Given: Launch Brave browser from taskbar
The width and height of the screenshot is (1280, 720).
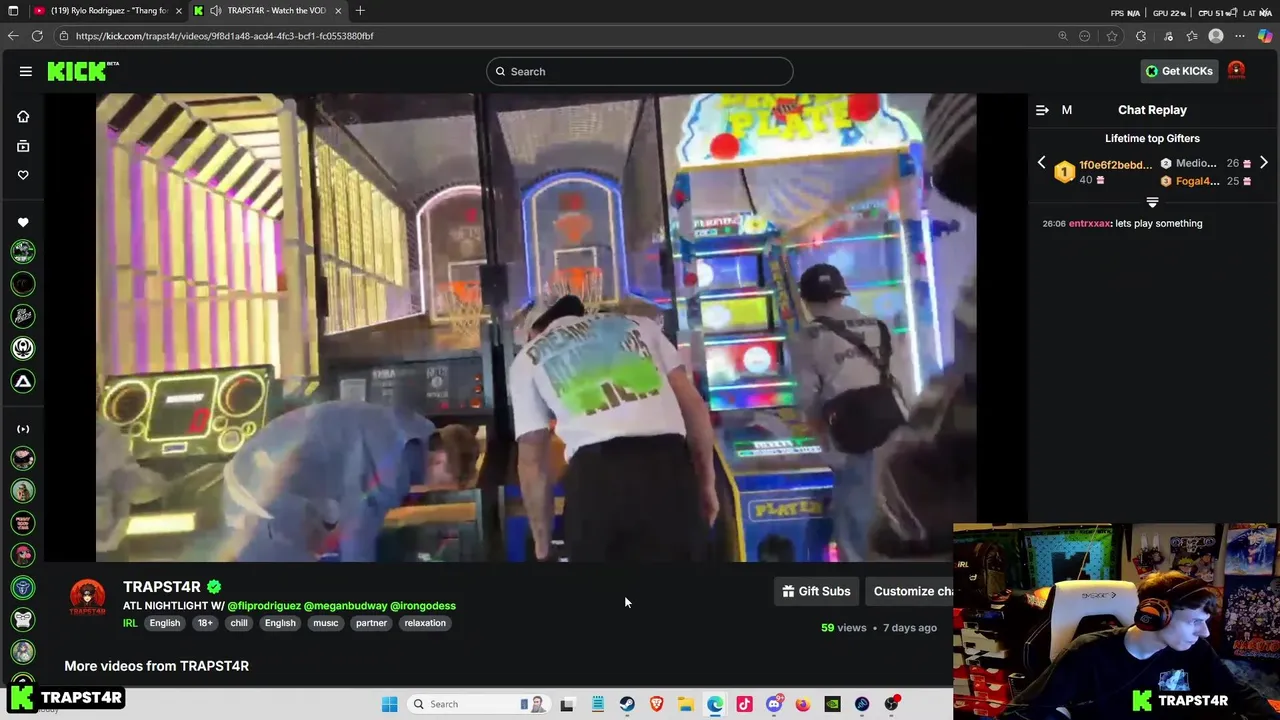Looking at the screenshot, I should [x=656, y=704].
